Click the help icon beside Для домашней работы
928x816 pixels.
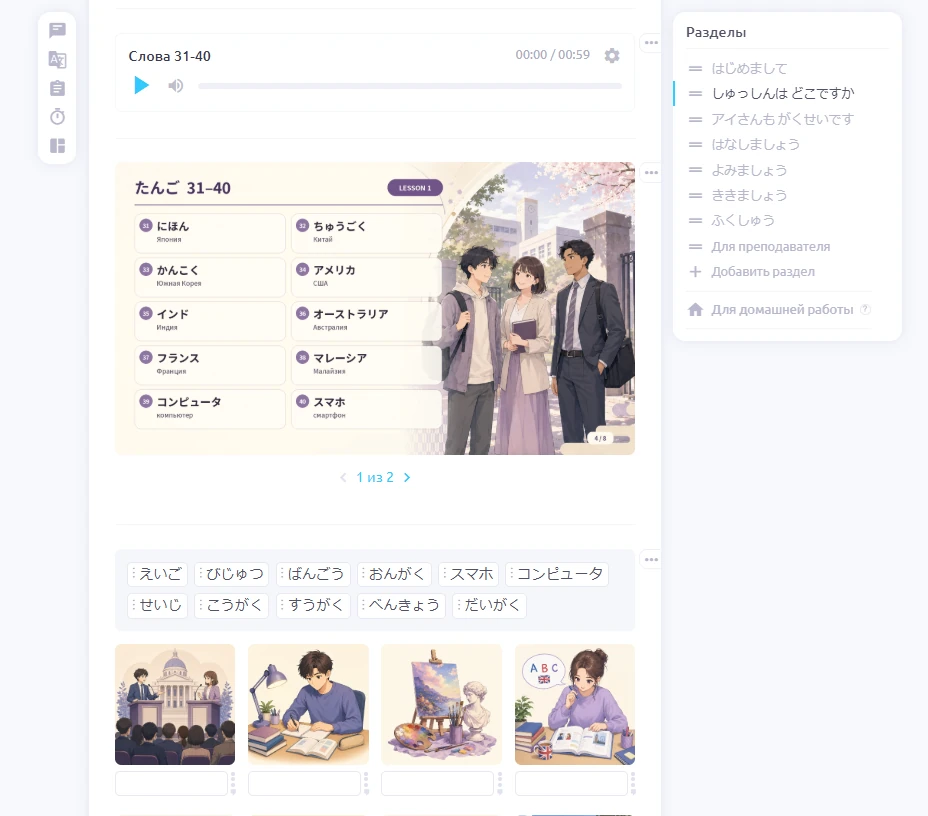pyautogui.click(x=865, y=309)
